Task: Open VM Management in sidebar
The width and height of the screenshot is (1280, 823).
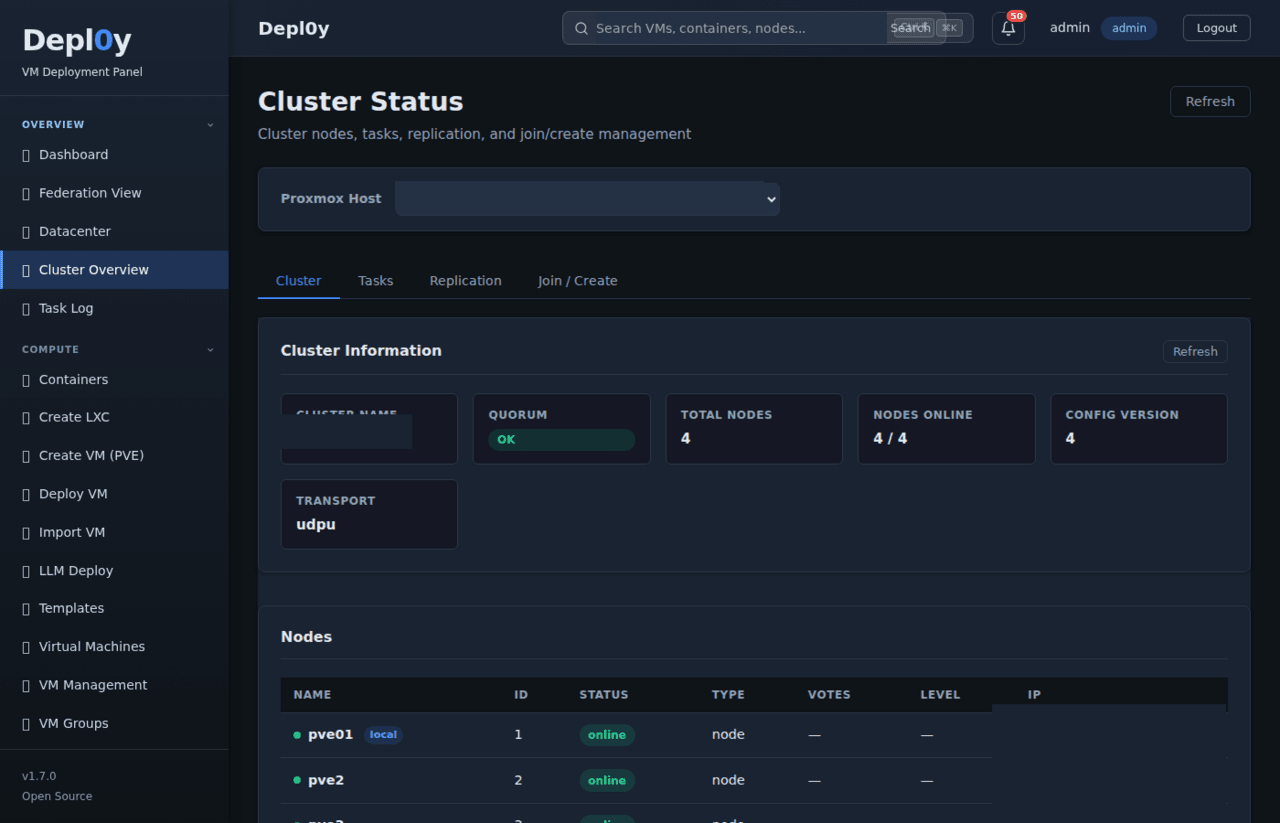Action: click(x=114, y=685)
